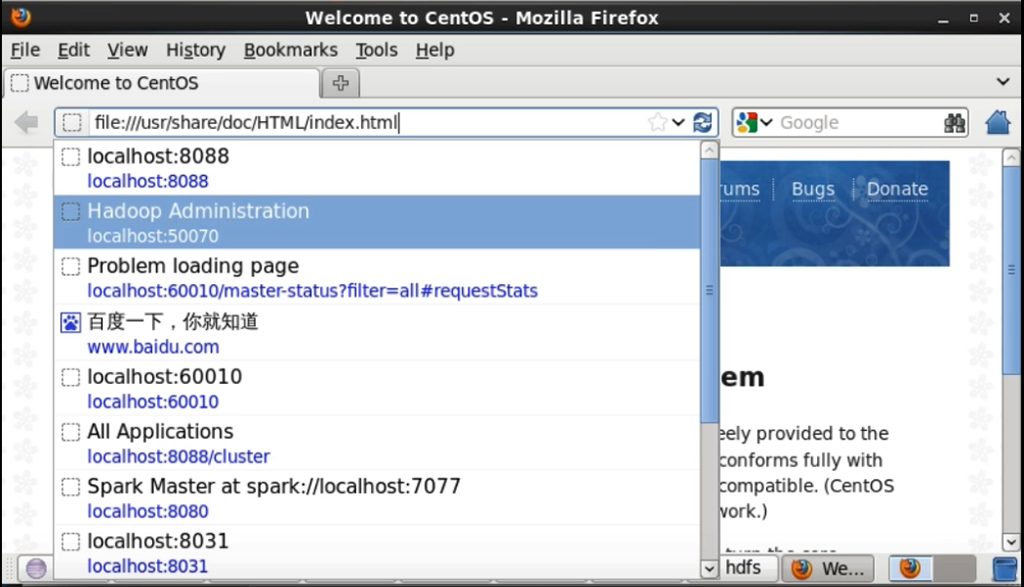Click the Bugs link on CentOS page
Screen dimensions: 1024x587
tap(813, 189)
